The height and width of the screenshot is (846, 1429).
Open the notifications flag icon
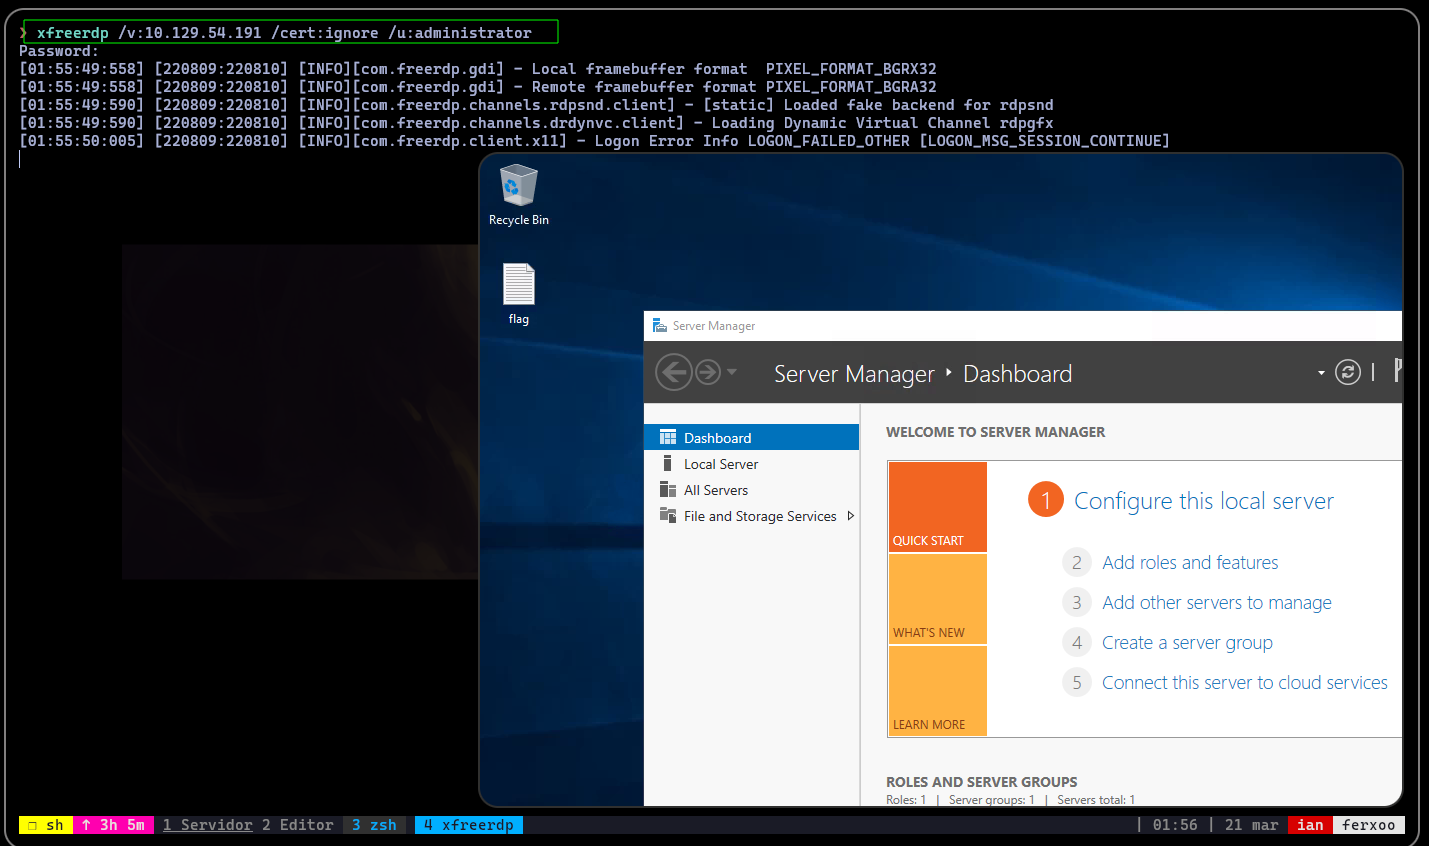[1397, 371]
